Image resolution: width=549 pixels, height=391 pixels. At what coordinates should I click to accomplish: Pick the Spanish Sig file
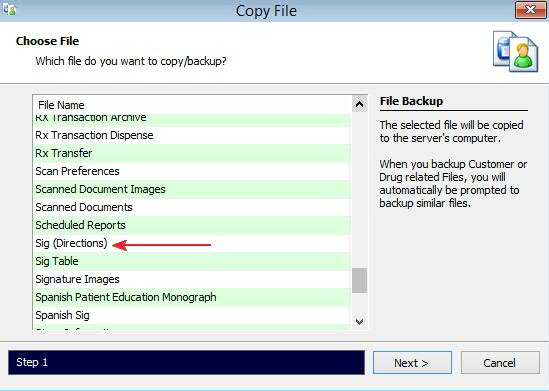coord(192,315)
